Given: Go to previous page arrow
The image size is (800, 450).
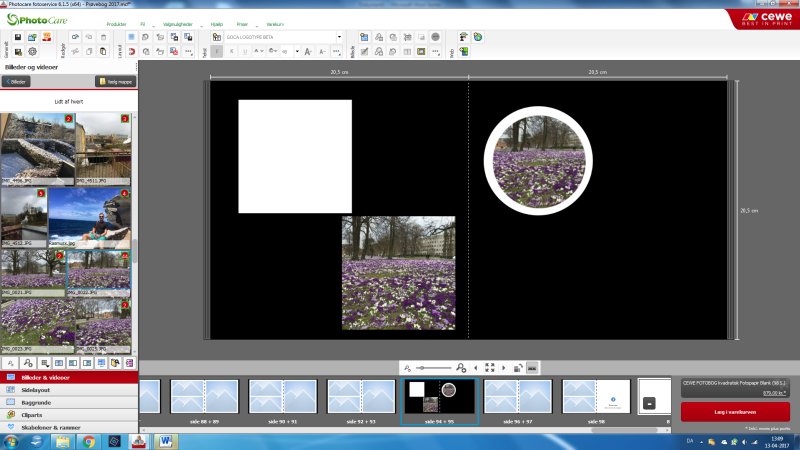Looking at the screenshot, I should pyautogui.click(x=475, y=368).
